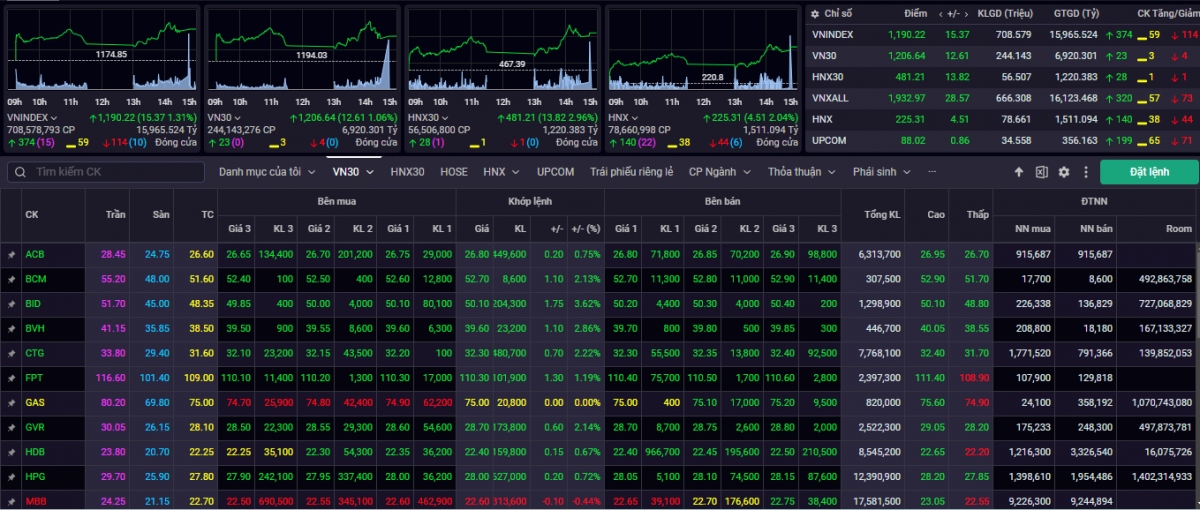Open MBB ticker symbol
The image size is (1200, 510).
(35, 500)
